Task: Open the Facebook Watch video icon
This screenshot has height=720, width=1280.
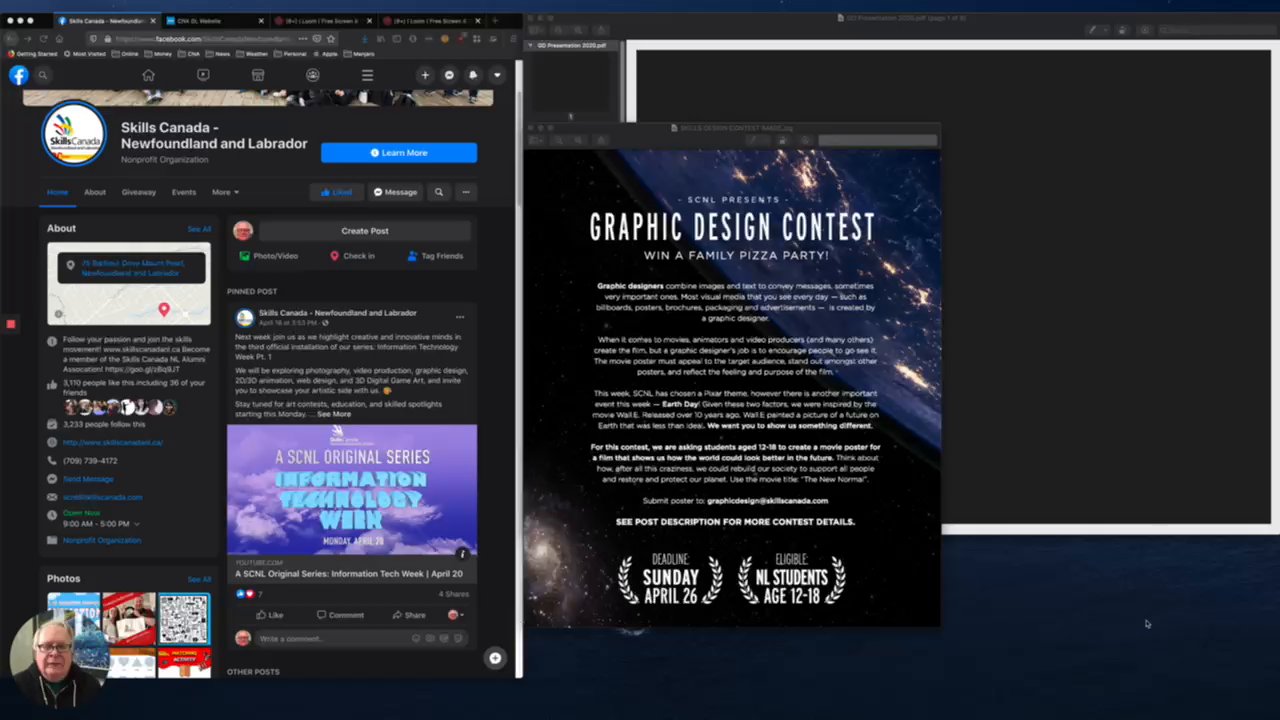Action: [203, 75]
